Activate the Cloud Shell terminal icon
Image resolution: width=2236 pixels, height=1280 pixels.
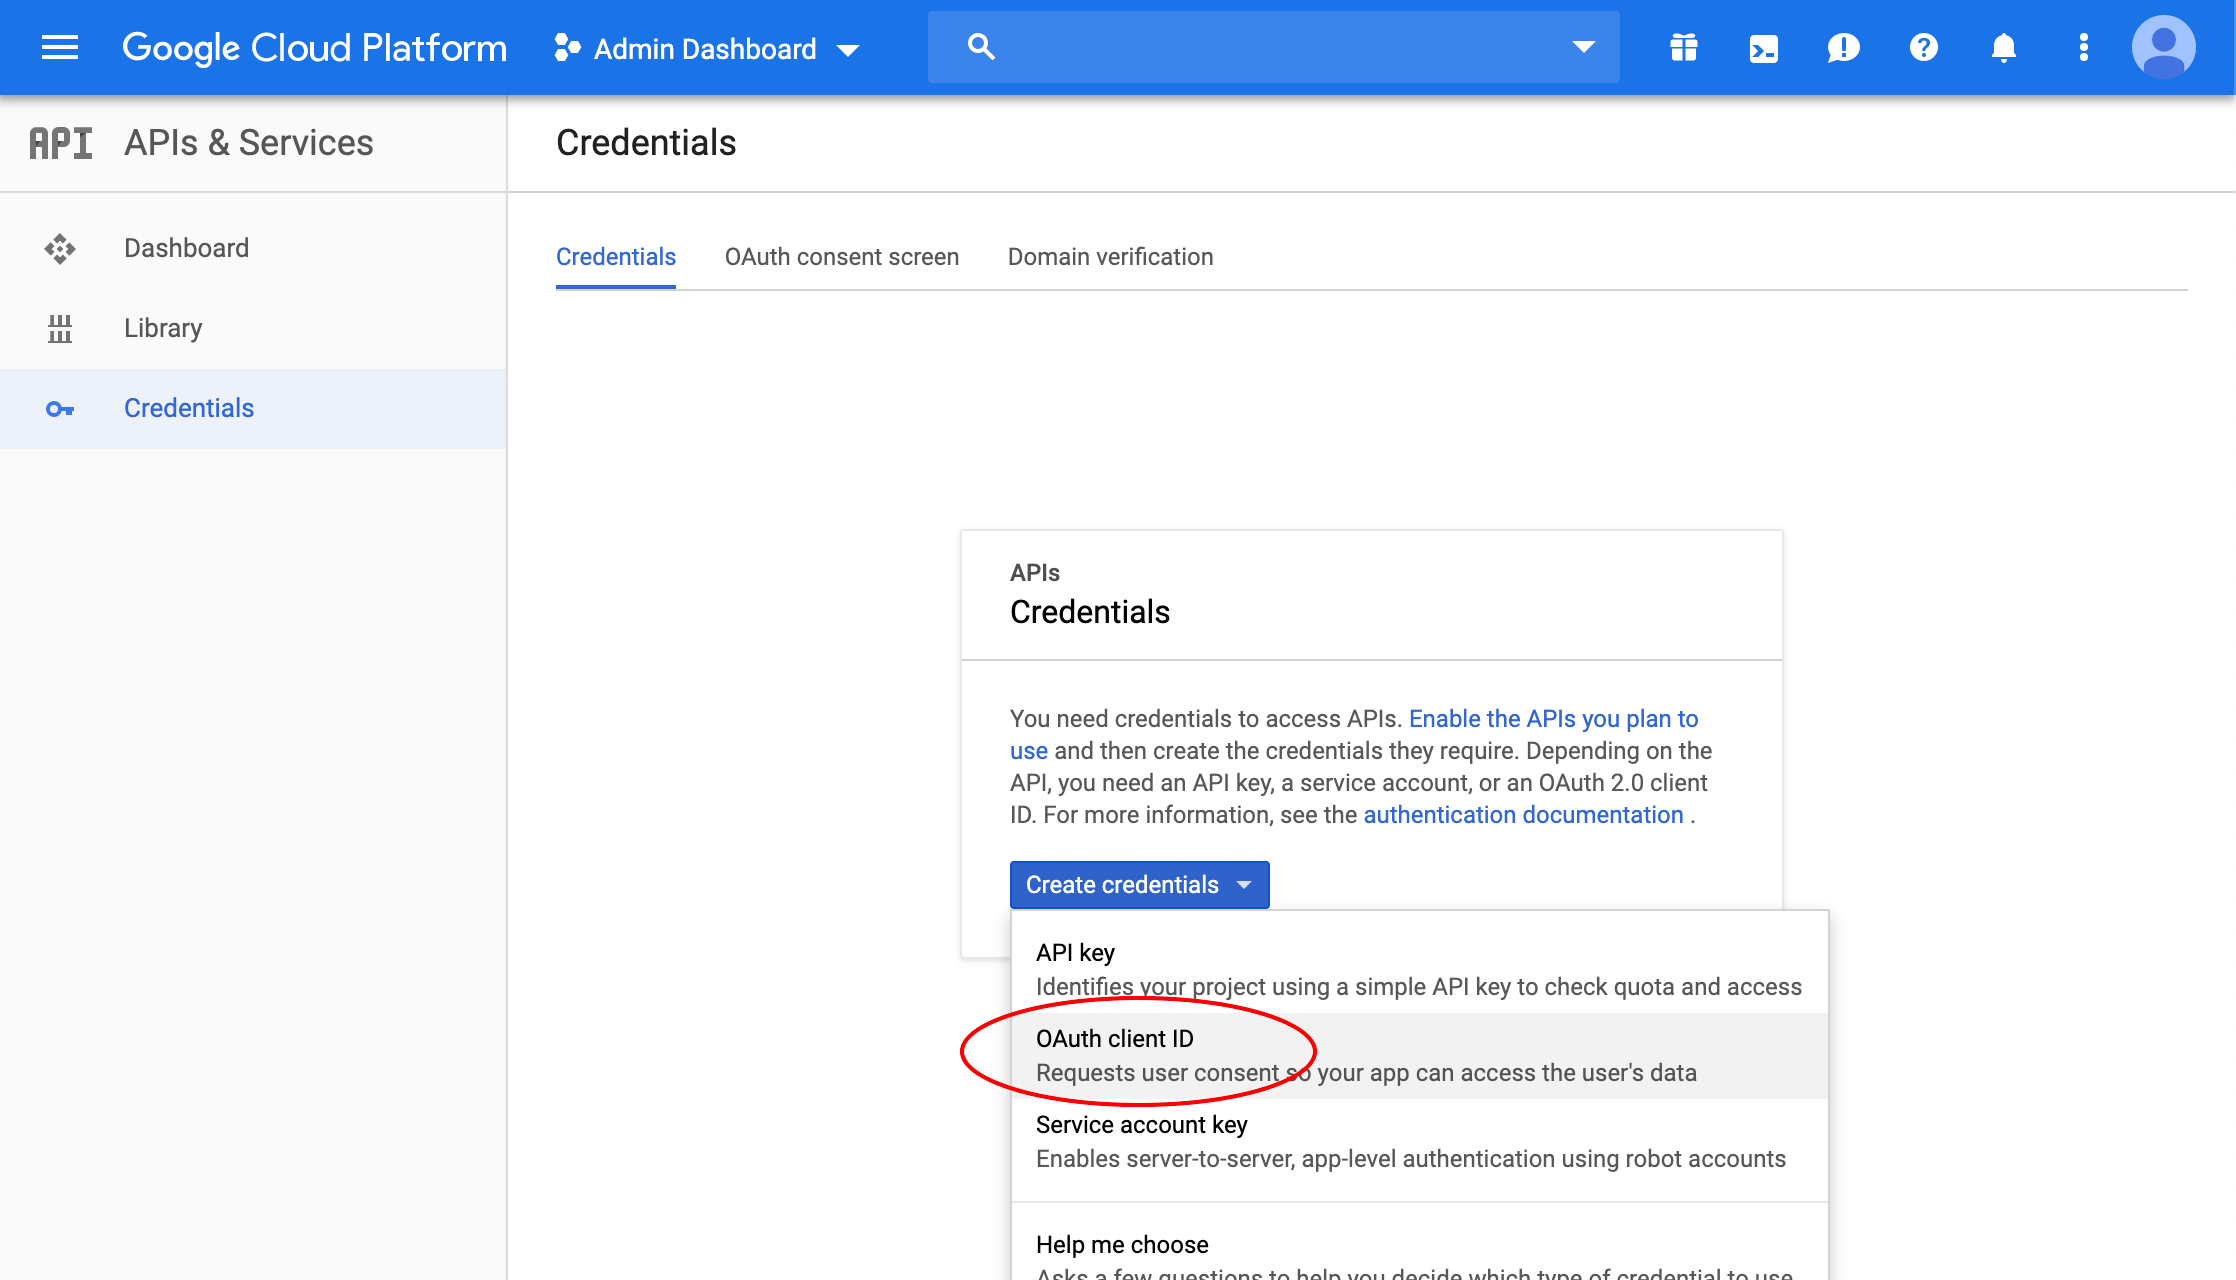[x=1763, y=47]
